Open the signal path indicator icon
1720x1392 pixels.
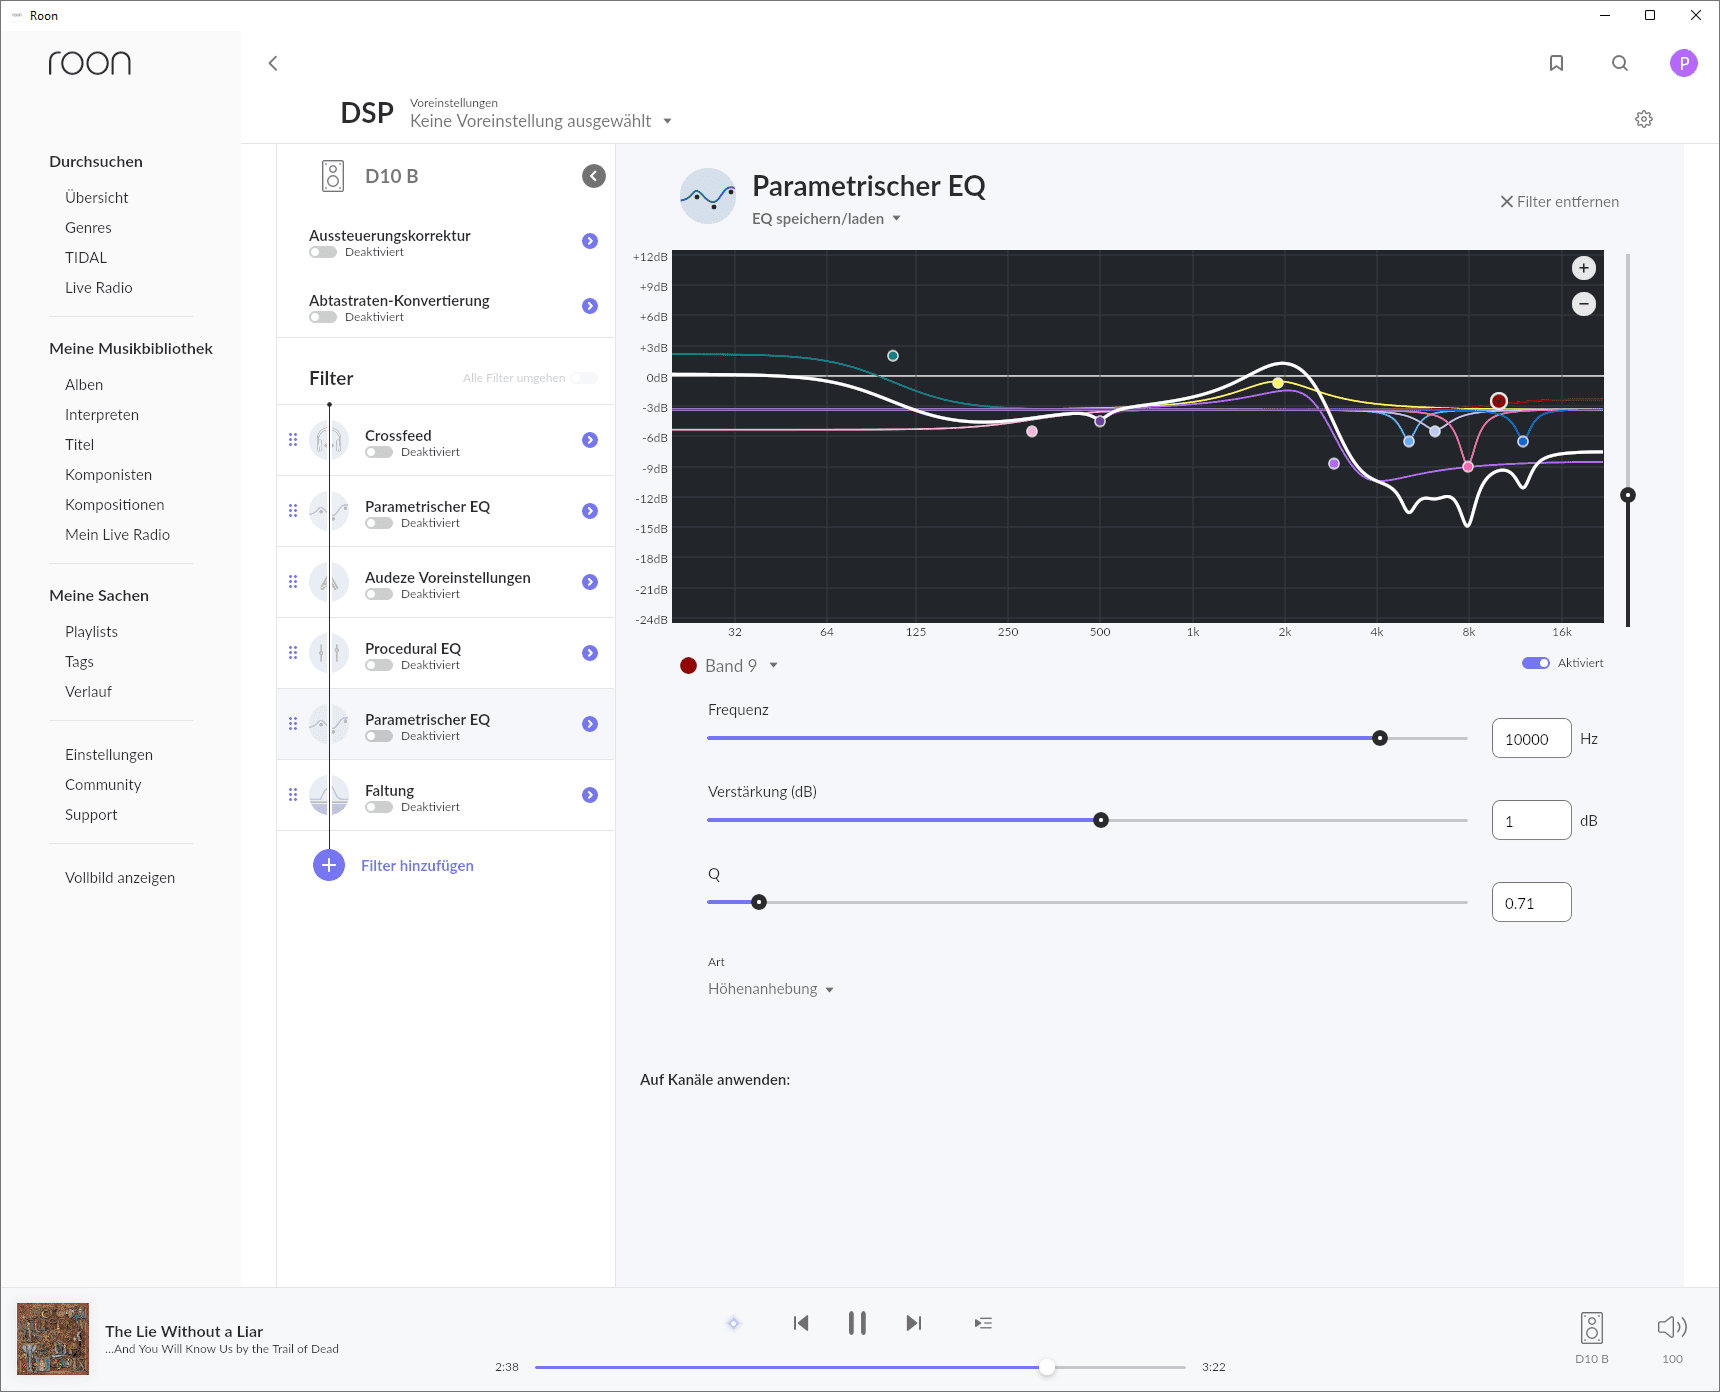tap(733, 1323)
